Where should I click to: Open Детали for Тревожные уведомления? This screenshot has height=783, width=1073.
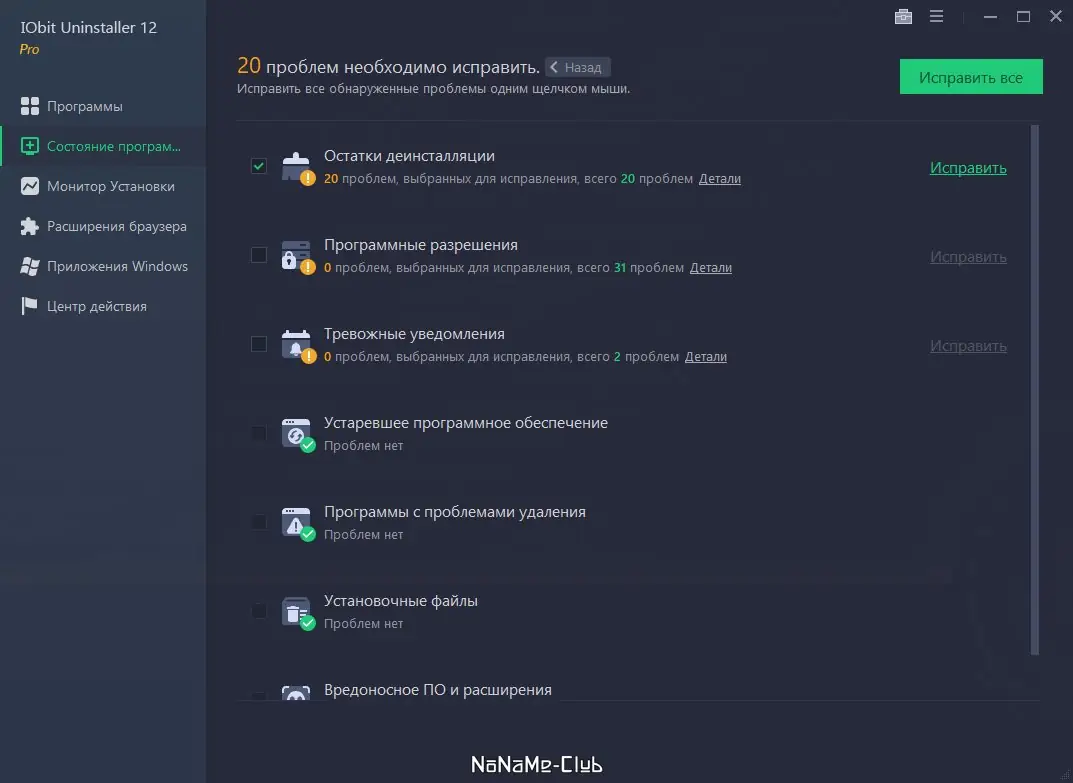pos(706,357)
